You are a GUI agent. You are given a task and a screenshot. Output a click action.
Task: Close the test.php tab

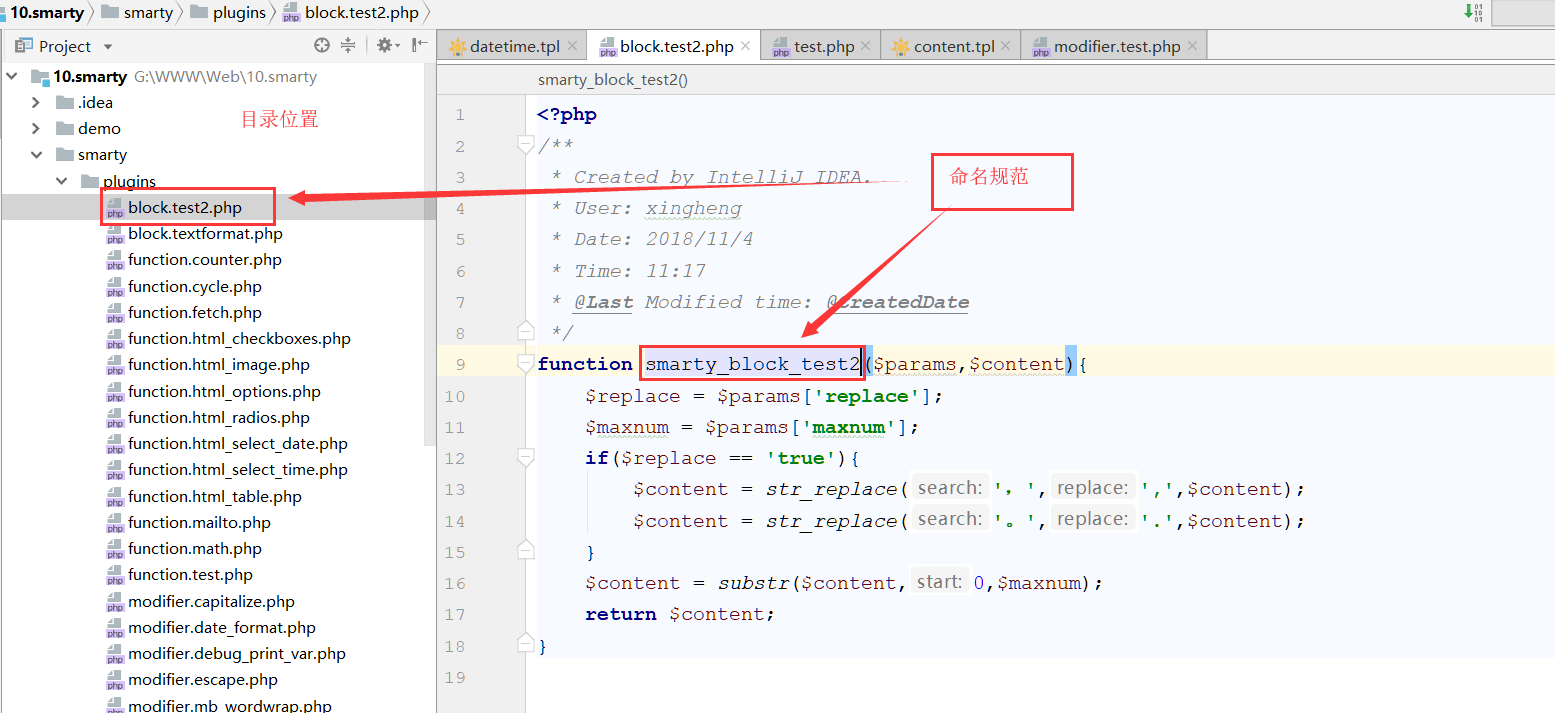point(866,46)
